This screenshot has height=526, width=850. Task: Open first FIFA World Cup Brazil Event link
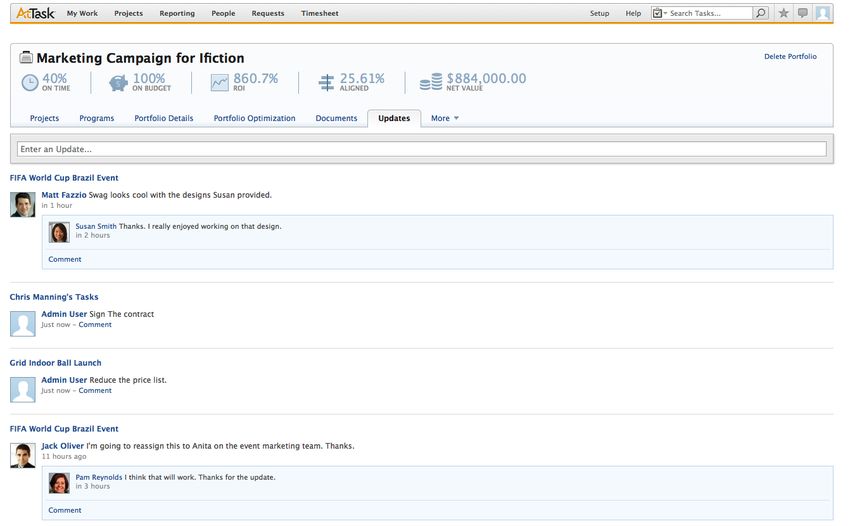click(64, 178)
